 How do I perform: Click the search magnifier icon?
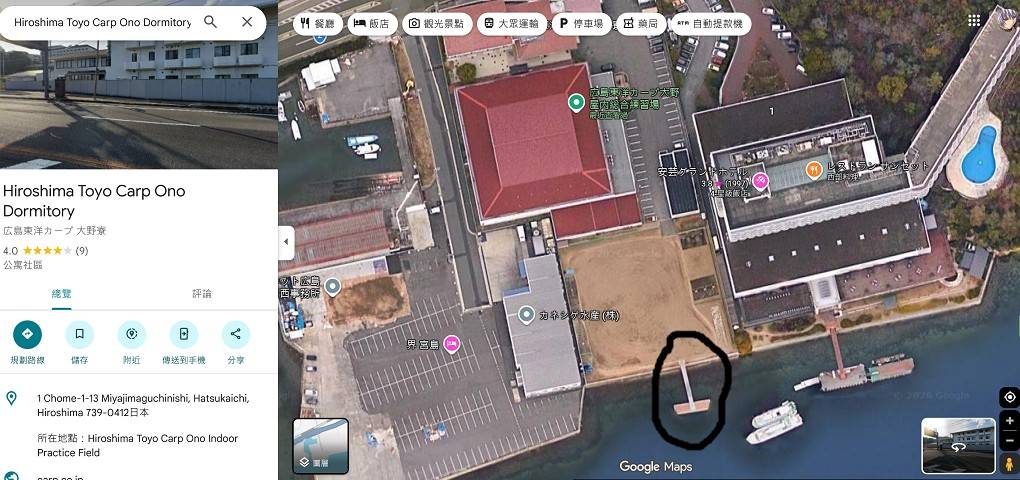210,22
